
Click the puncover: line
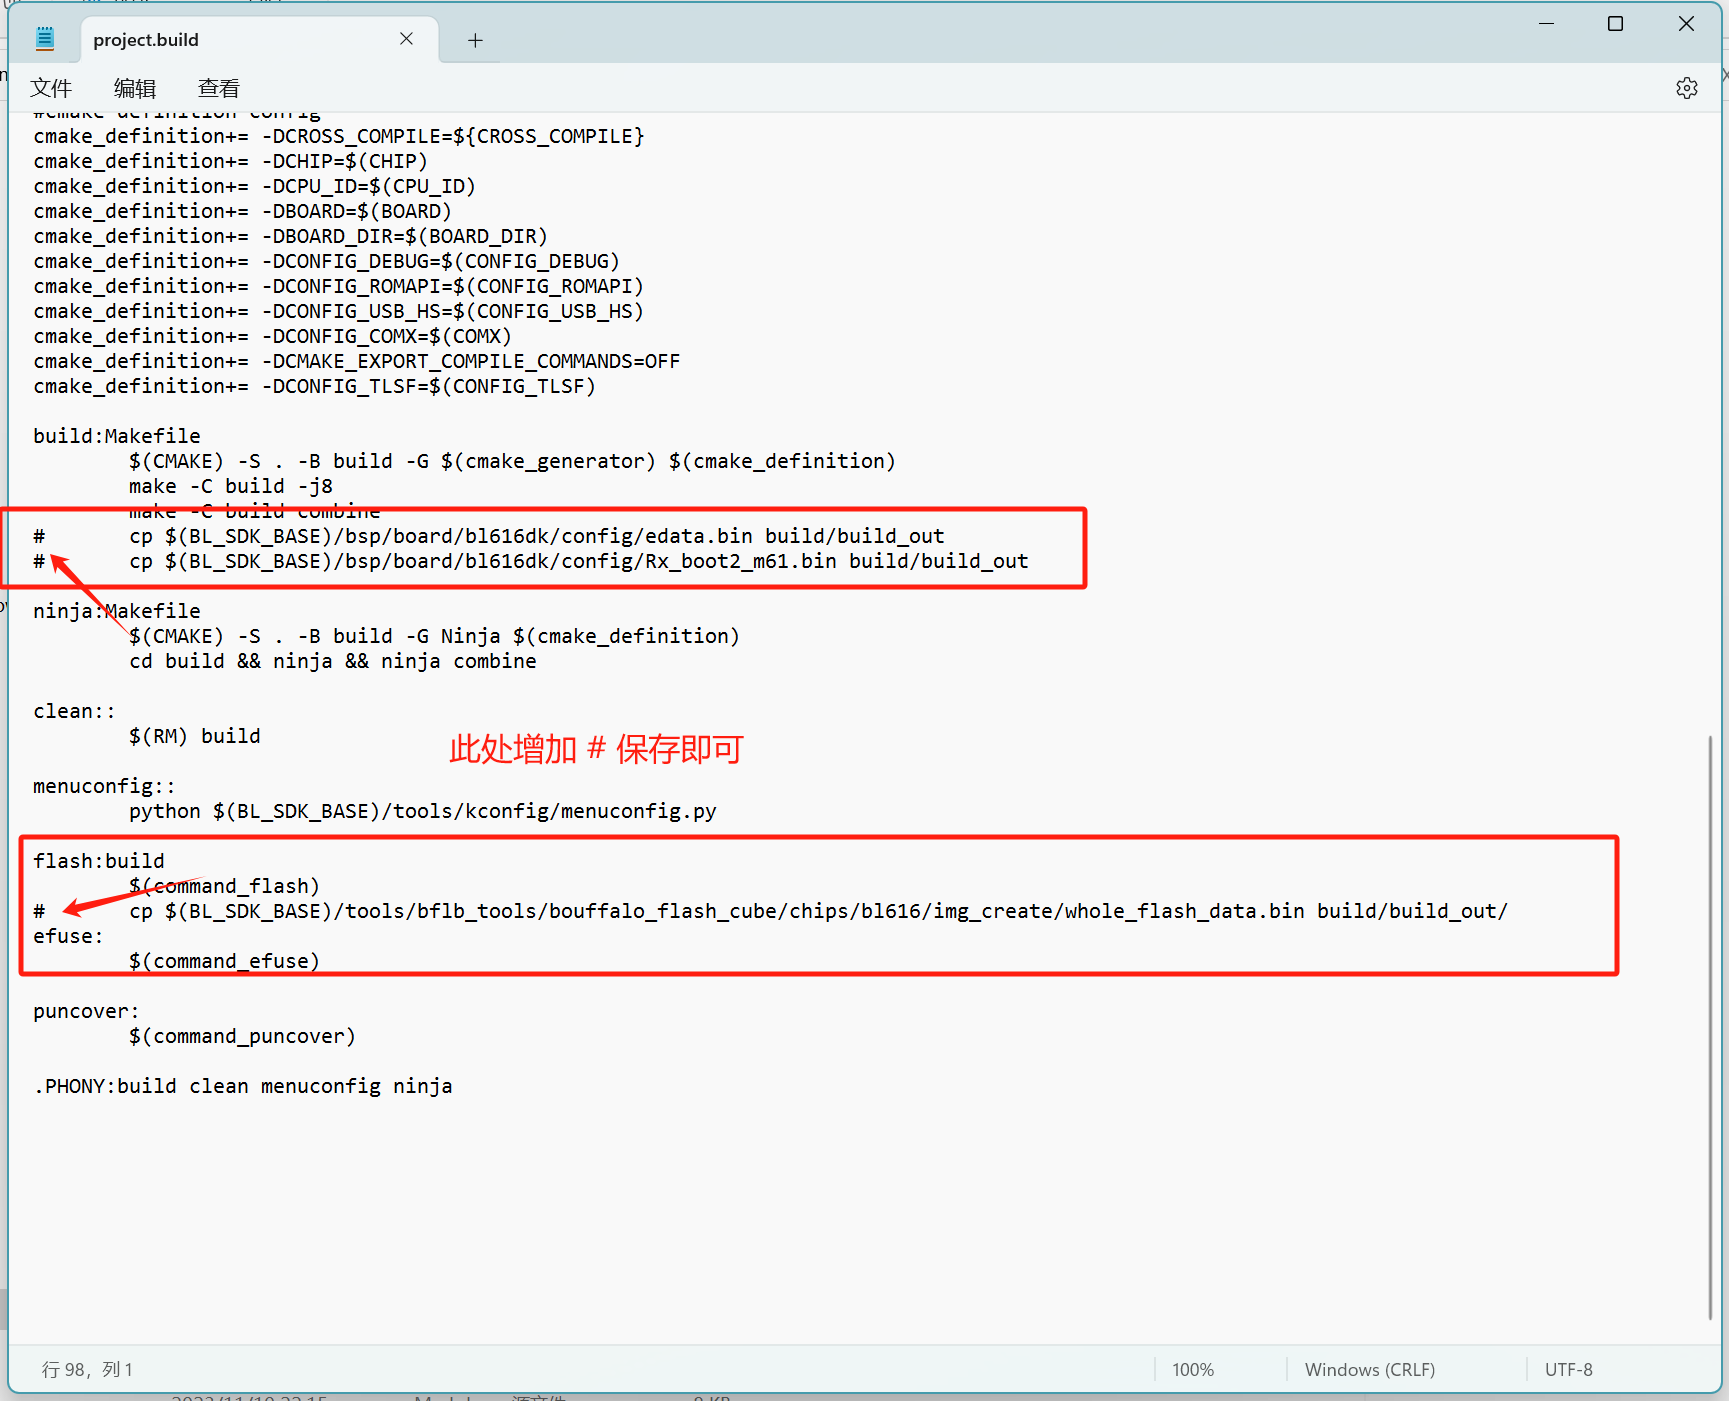click(86, 1011)
